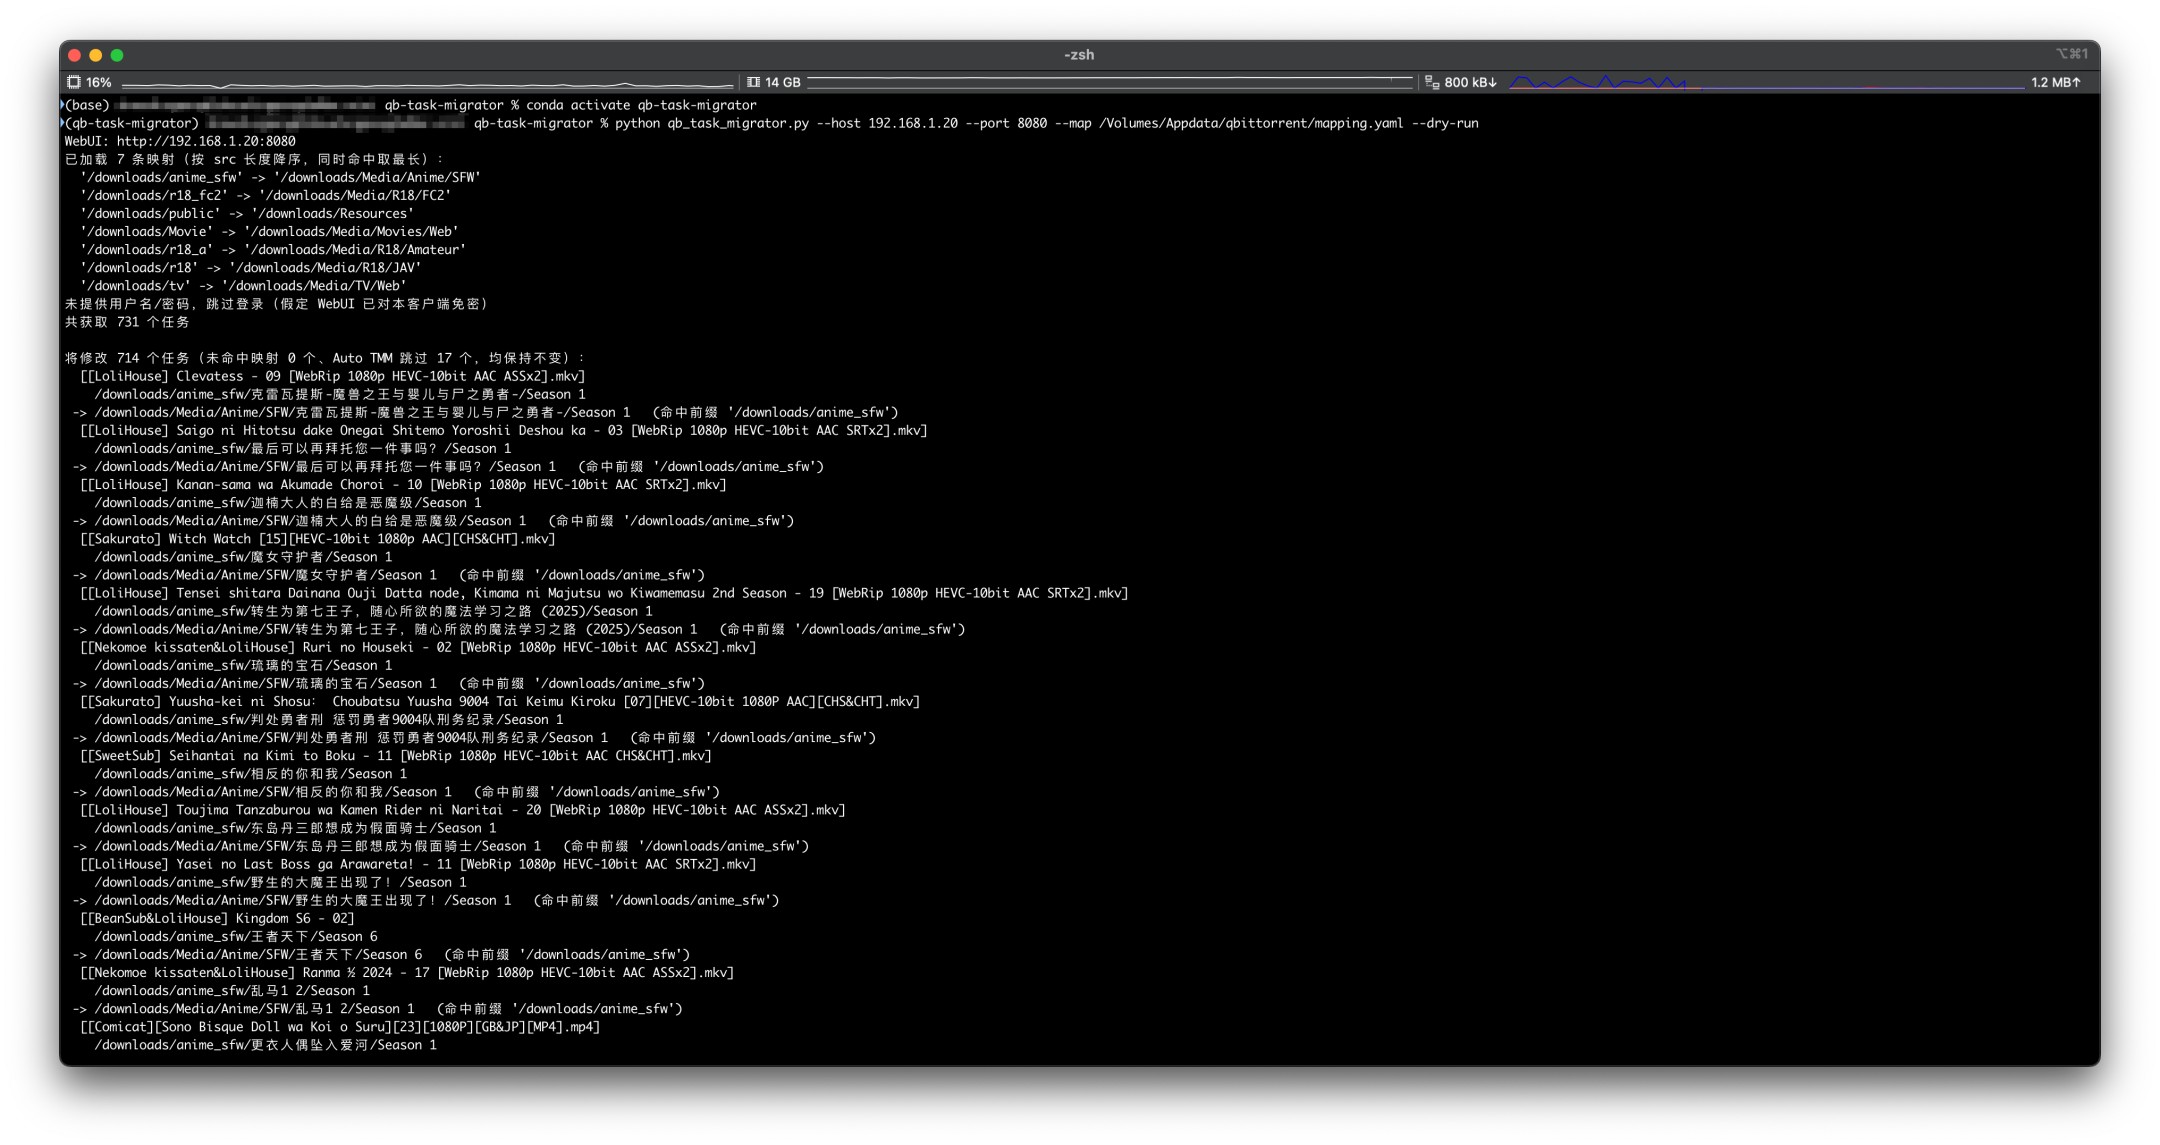Click '[LoliHouse] Clevatess - 09' file name
Screen dimensions: 2160x1145
(x=332, y=376)
